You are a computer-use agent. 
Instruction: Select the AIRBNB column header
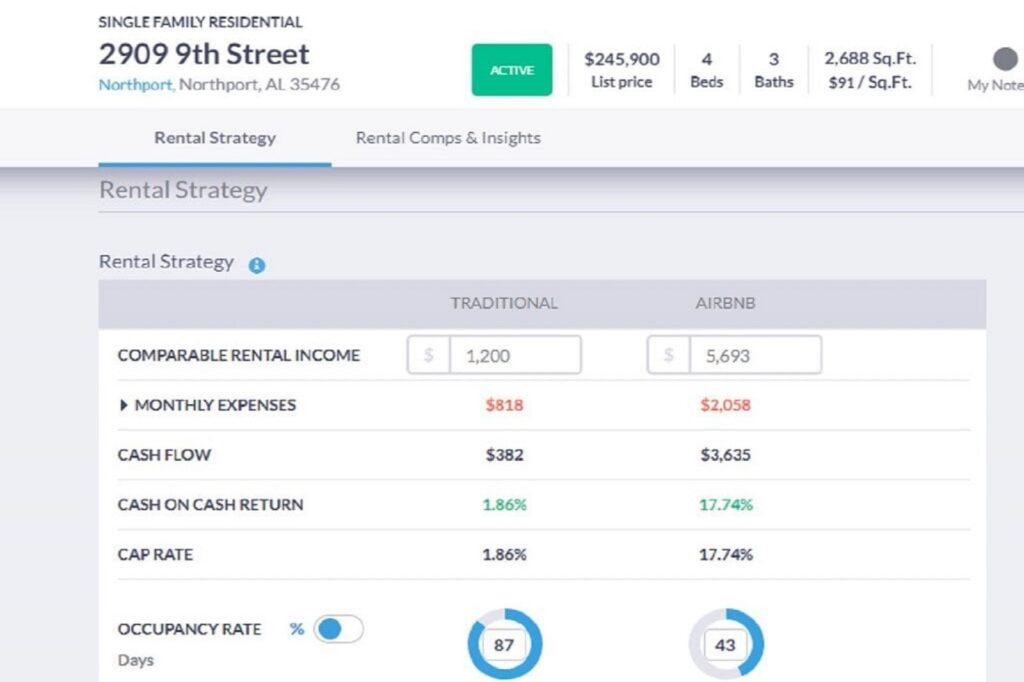726,303
